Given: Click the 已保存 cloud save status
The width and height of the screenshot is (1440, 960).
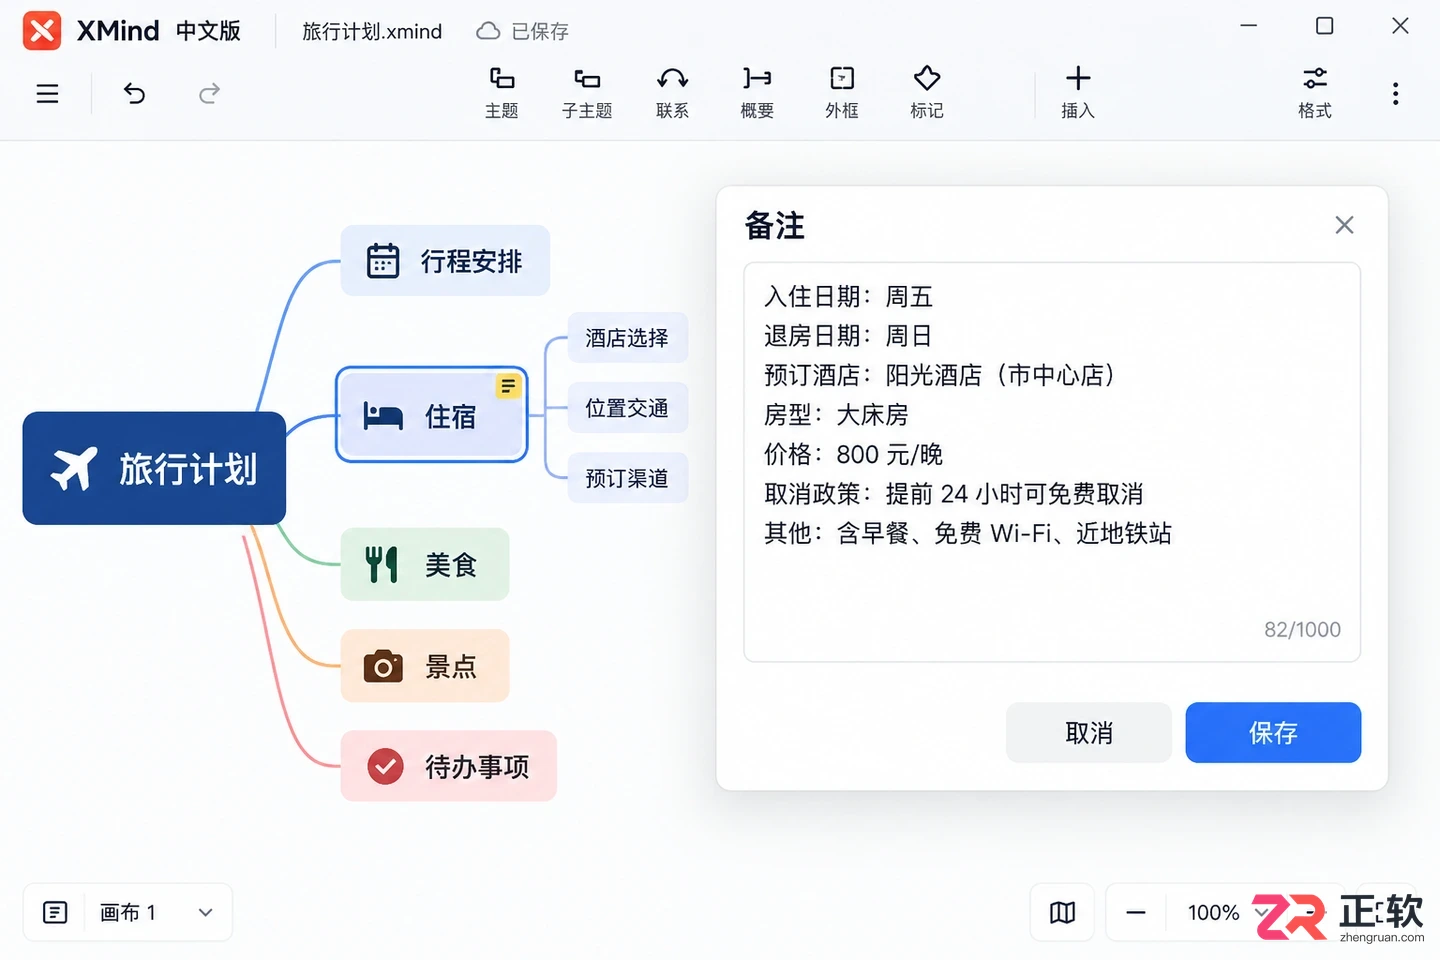Looking at the screenshot, I should pos(522,32).
